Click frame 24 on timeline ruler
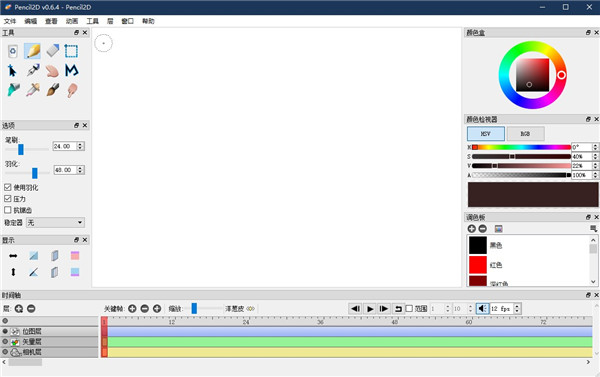 (x=246, y=322)
